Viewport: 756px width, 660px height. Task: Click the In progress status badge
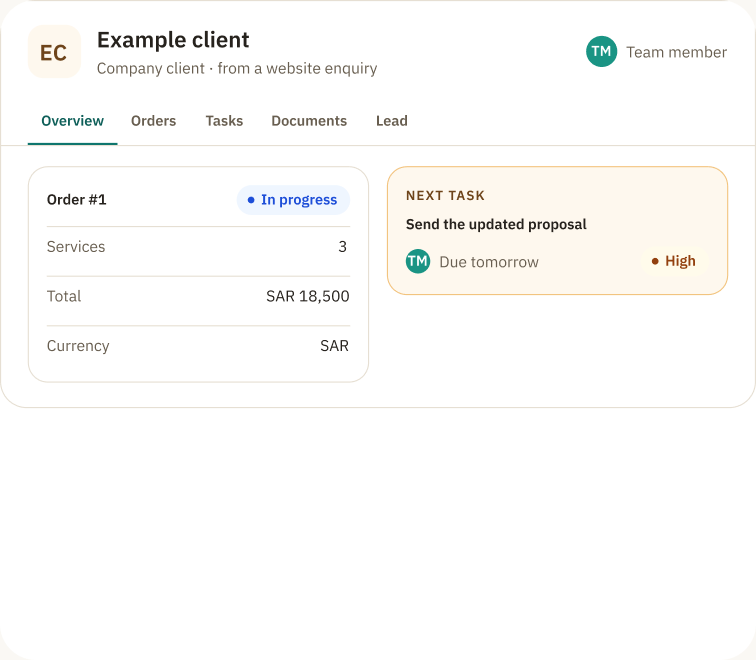pyautogui.click(x=293, y=200)
